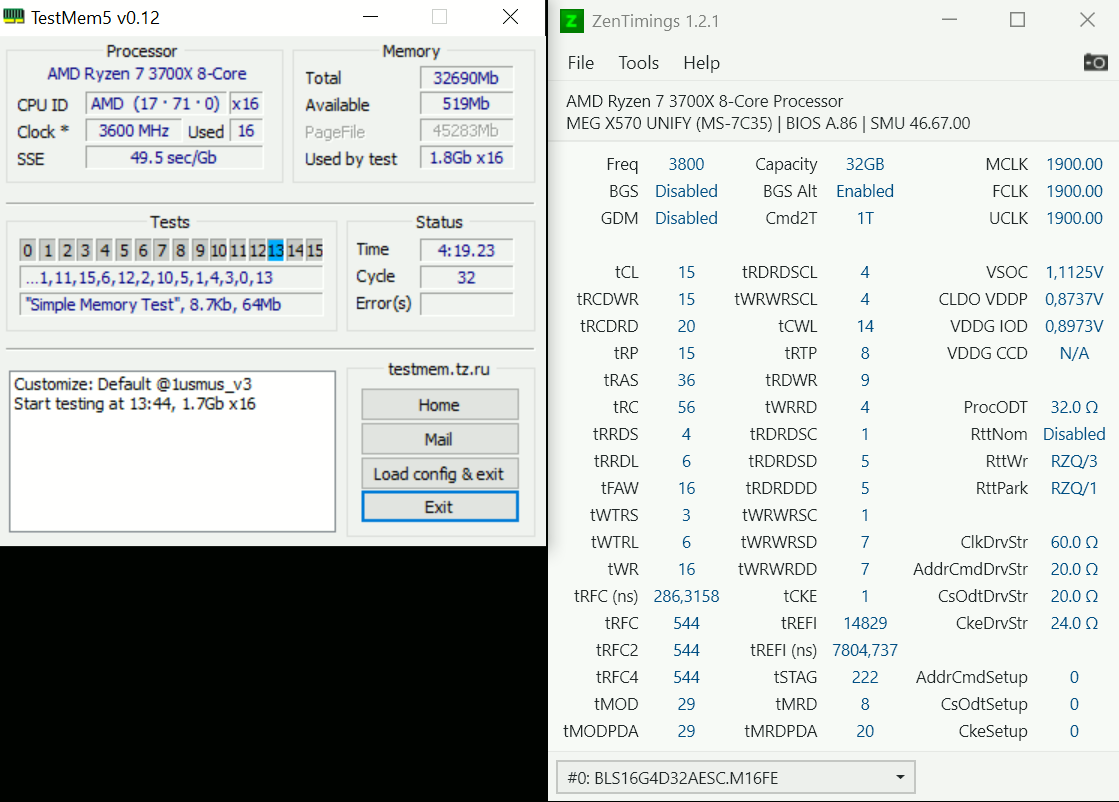Click the MCLK value 1900.00
The width and height of the screenshot is (1119, 802).
(1074, 164)
